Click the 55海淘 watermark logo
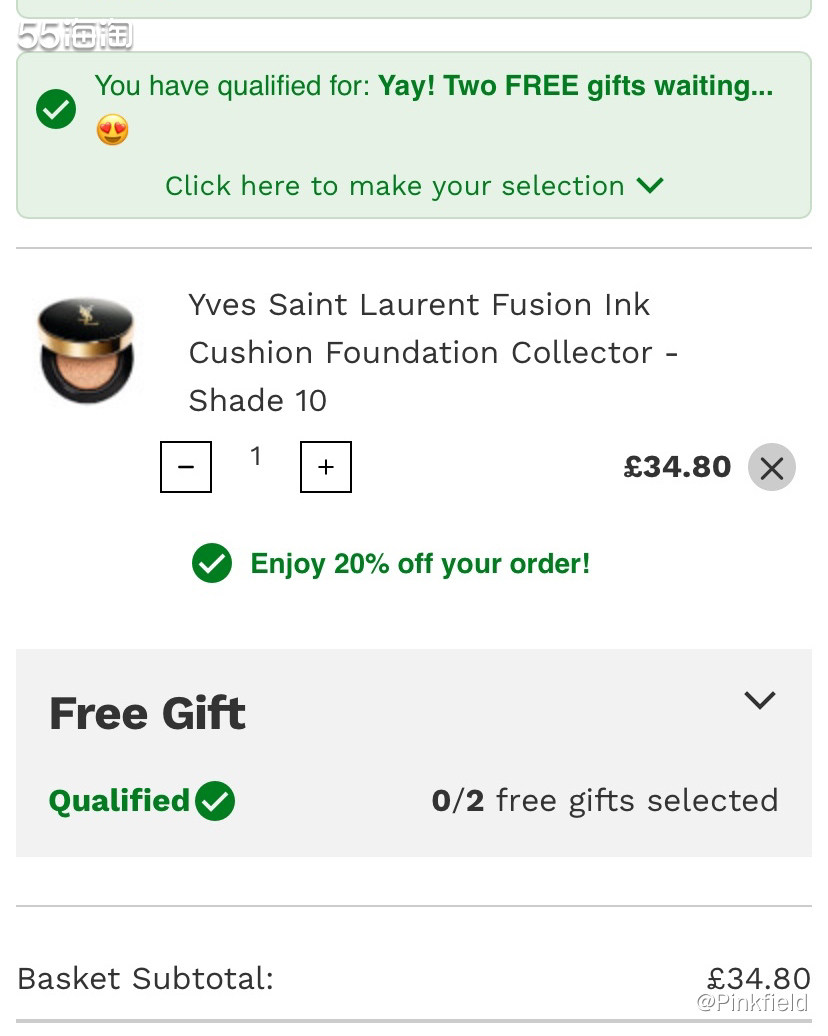This screenshot has height=1036, width=828. [75, 36]
